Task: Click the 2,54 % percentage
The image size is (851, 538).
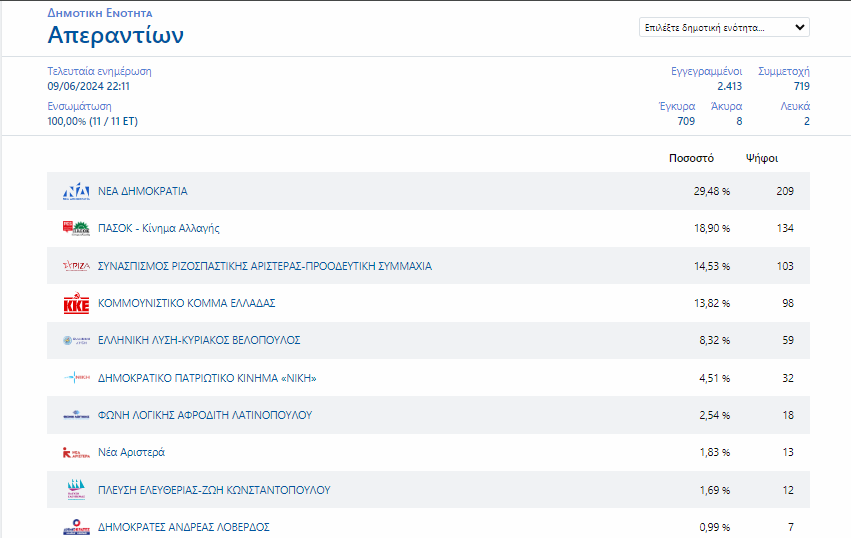Action: click(x=714, y=415)
